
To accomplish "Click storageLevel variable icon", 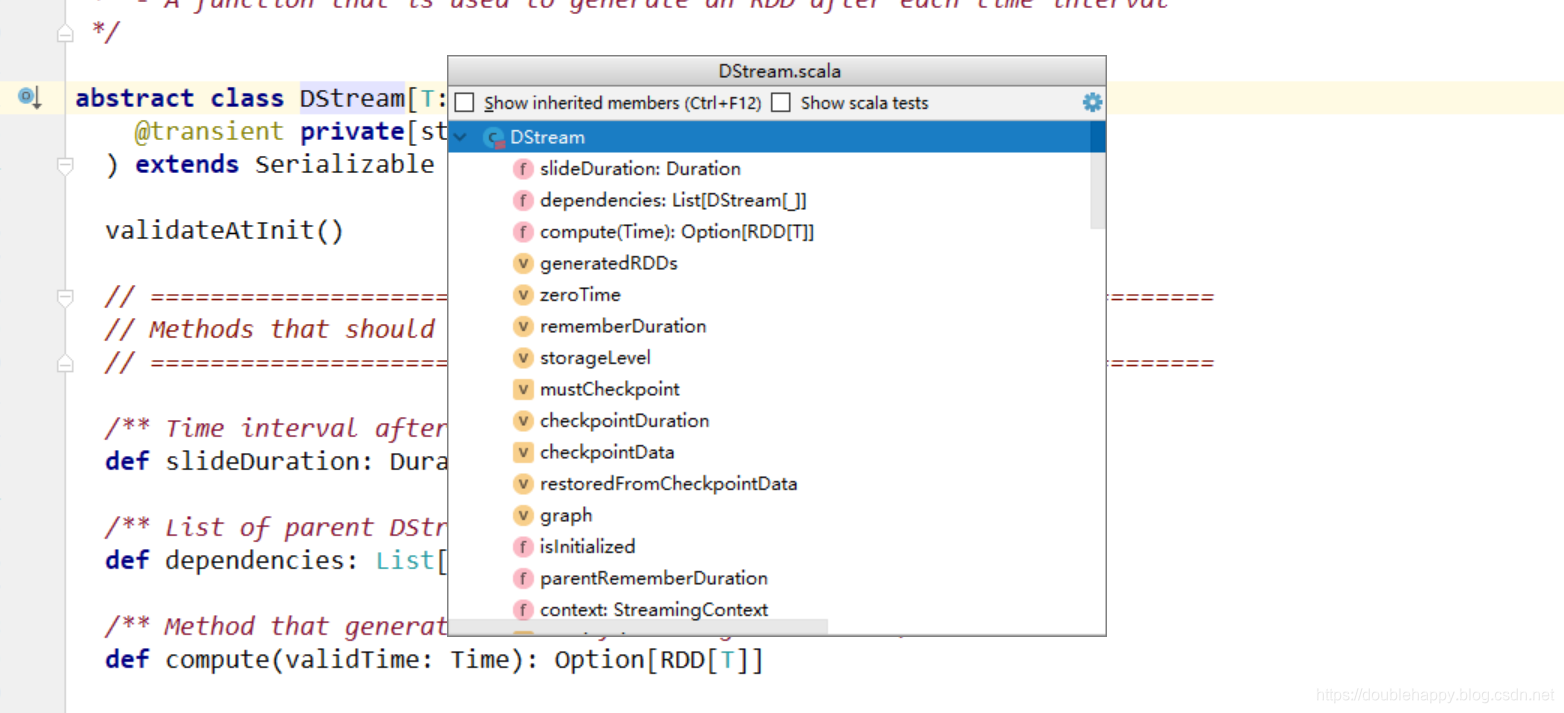I will click(523, 358).
